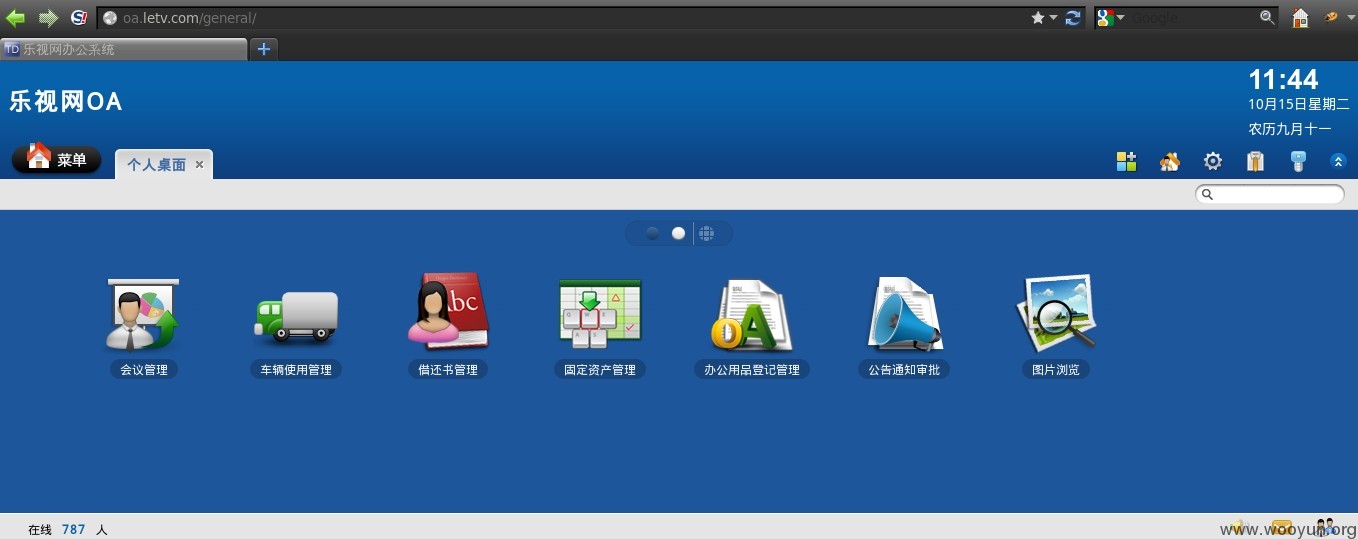Click the blue key logout icon
This screenshot has width=1358, height=539.
tap(1298, 161)
